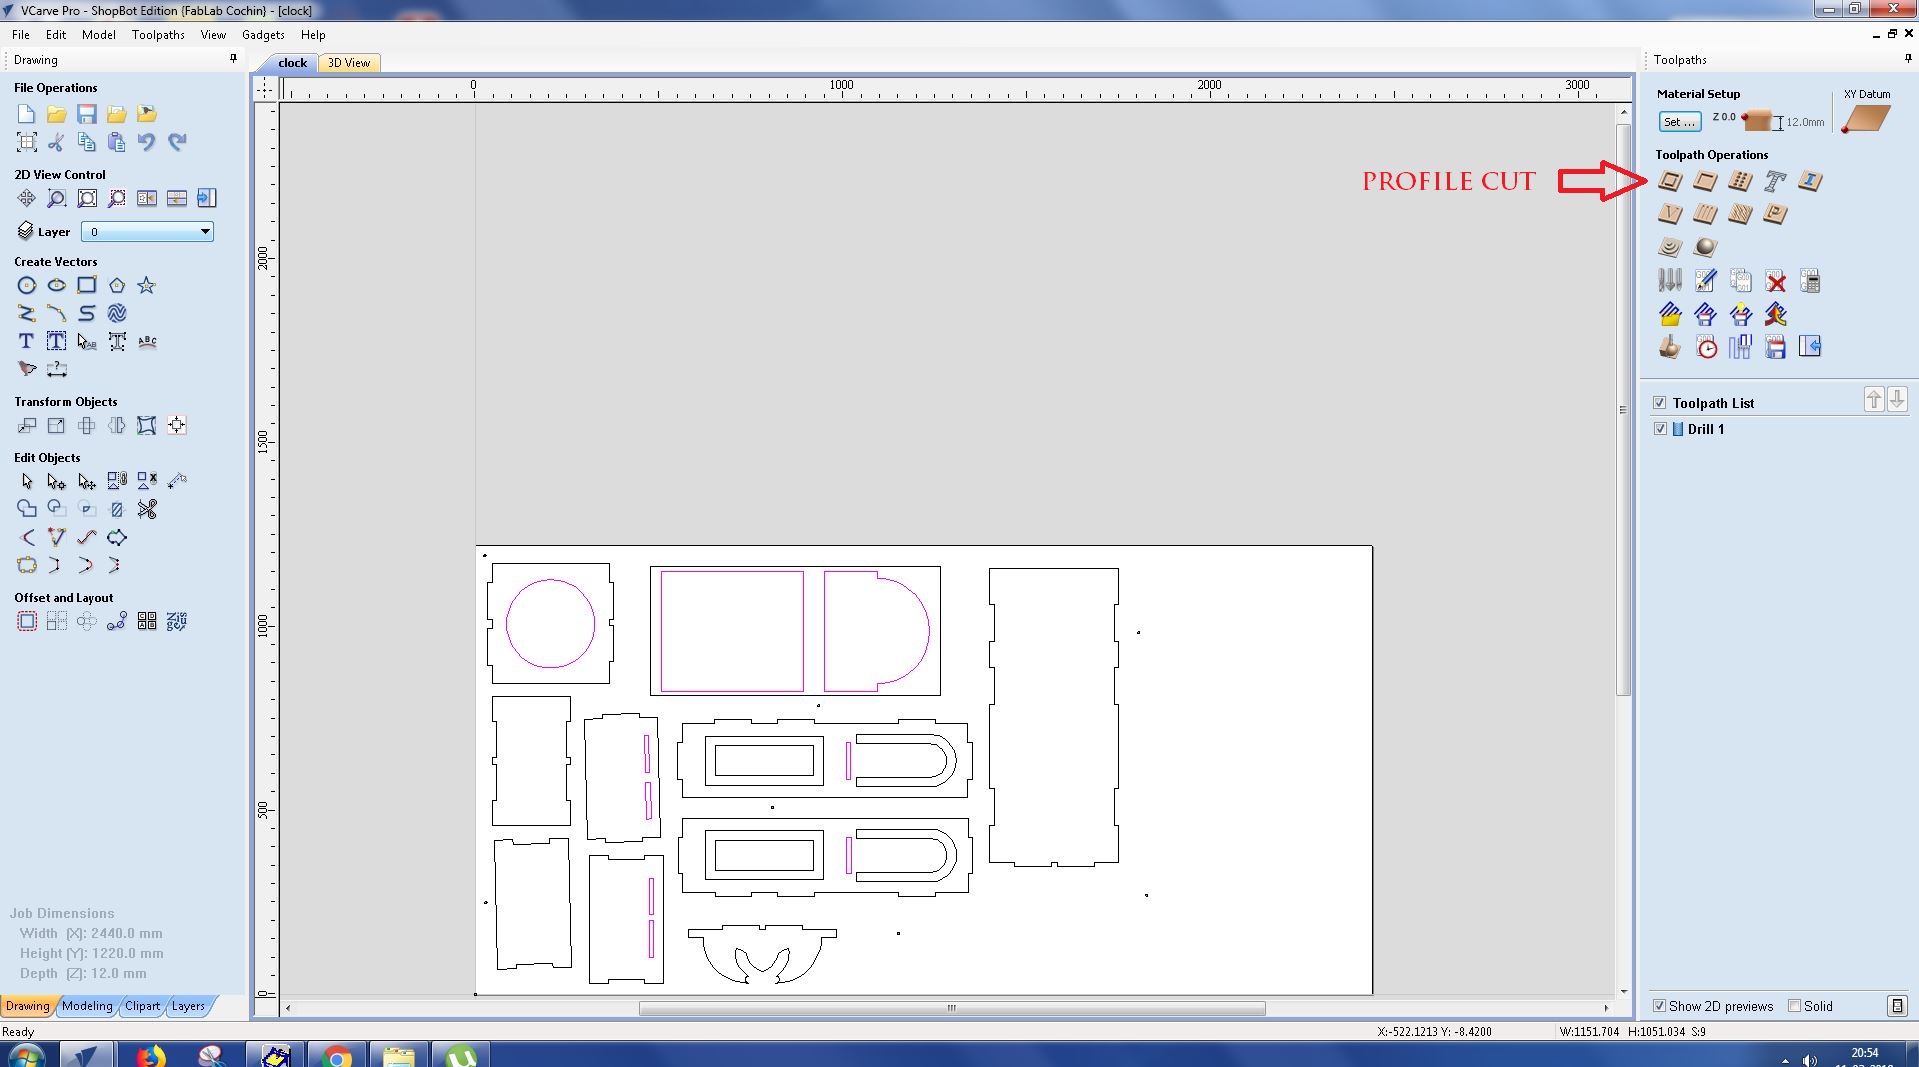Viewport: 1919px width, 1067px height.
Task: Click the Zoom Box magnifier tool
Action: 57,198
